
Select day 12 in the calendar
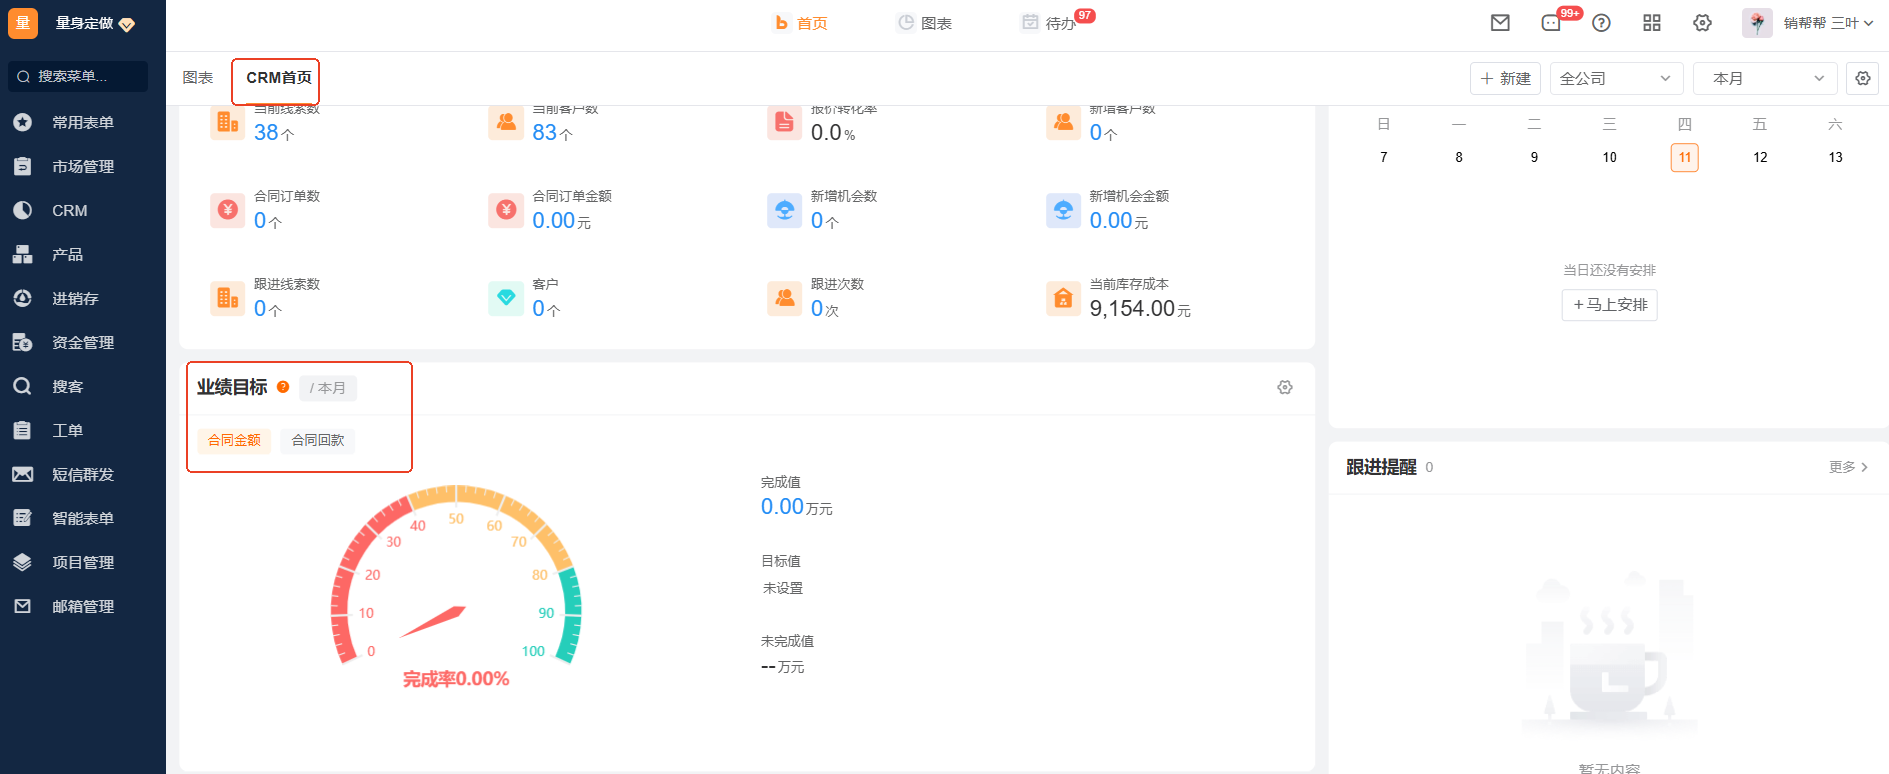(x=1760, y=157)
